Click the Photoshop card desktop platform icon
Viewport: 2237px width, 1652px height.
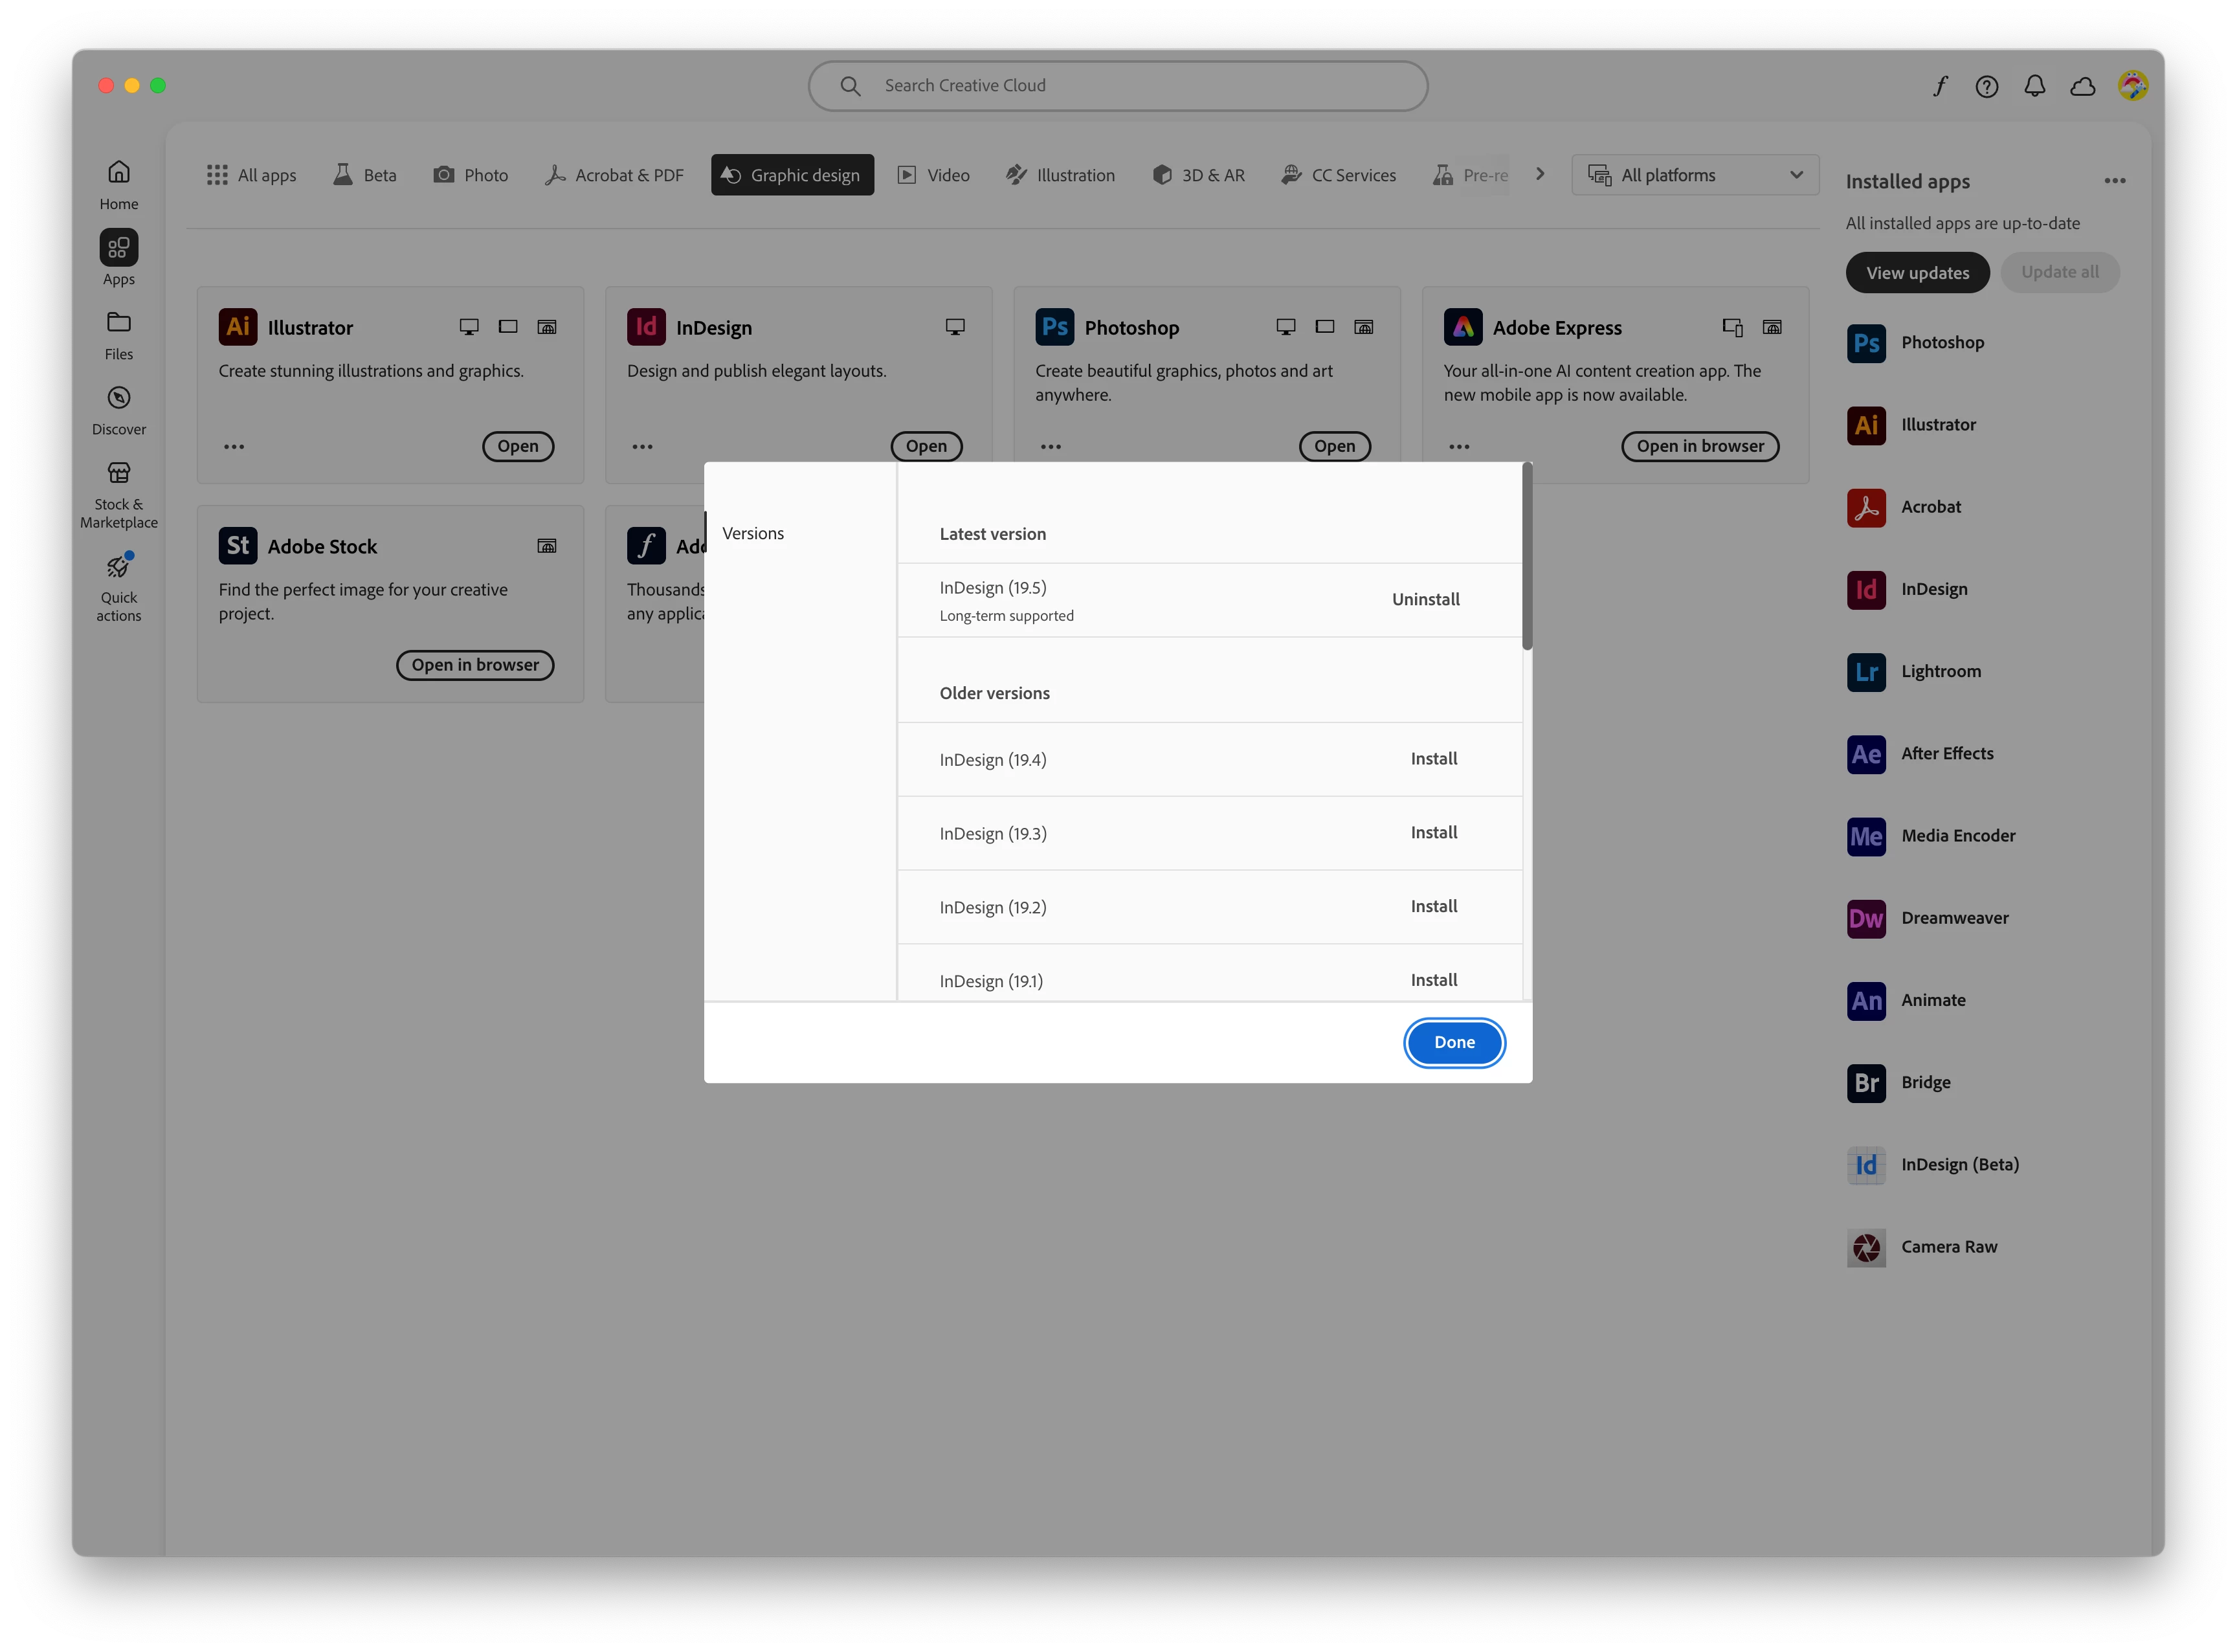(x=1285, y=327)
